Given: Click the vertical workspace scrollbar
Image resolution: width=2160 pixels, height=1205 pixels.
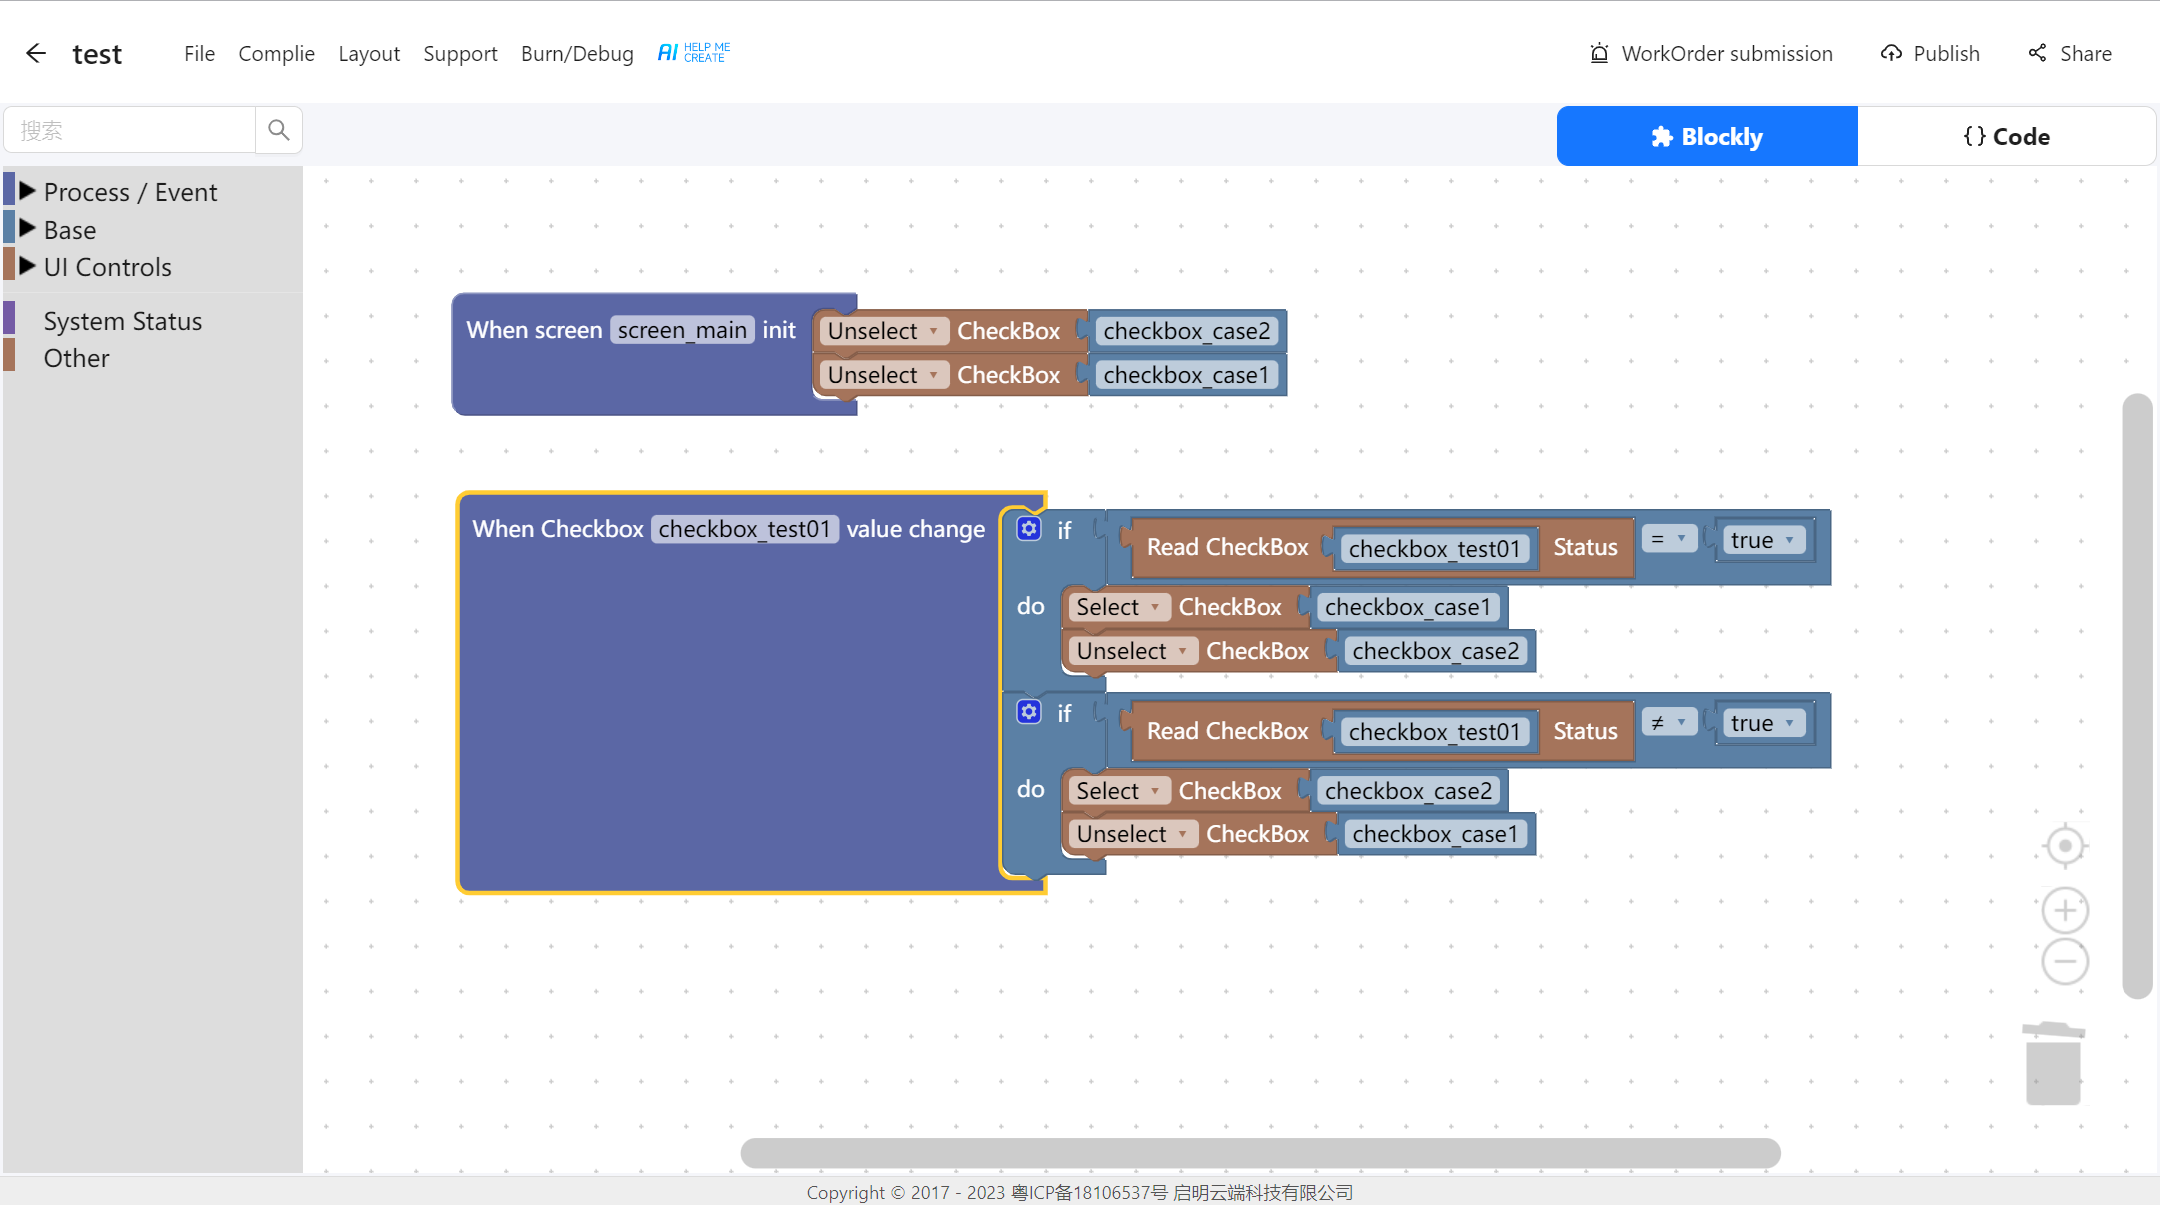Looking at the screenshot, I should coord(2137,696).
